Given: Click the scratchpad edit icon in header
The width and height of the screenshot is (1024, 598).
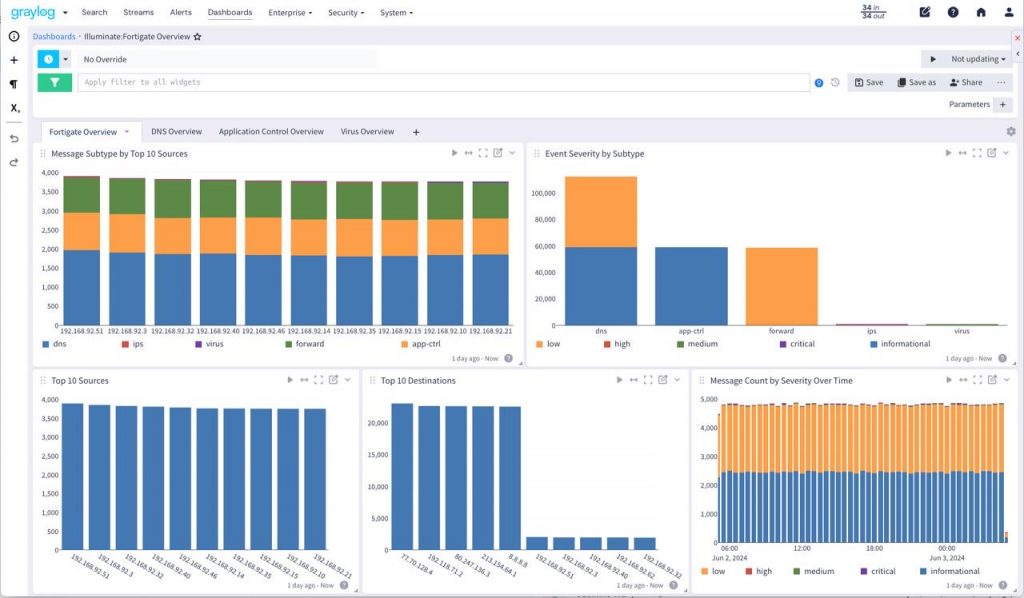Looking at the screenshot, I should click(x=925, y=12).
